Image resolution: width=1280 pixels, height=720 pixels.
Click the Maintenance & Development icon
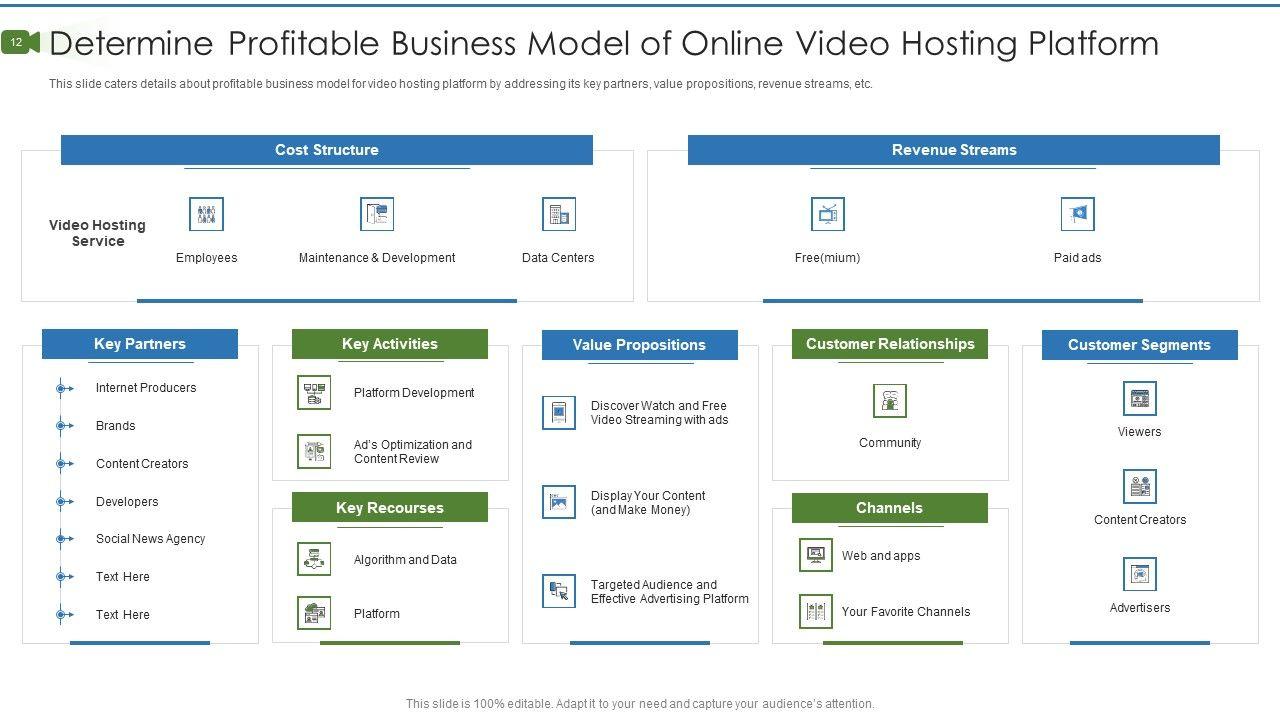point(377,214)
